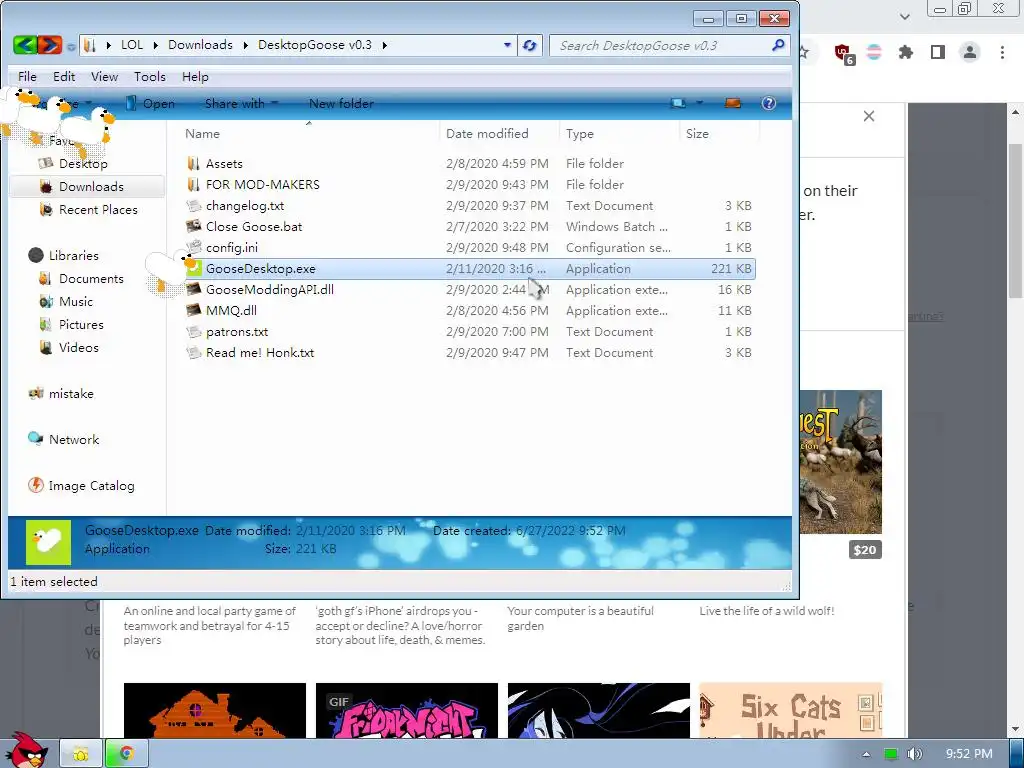Select the mistake user folder in sidebar
The height and width of the screenshot is (768, 1024).
point(71,394)
